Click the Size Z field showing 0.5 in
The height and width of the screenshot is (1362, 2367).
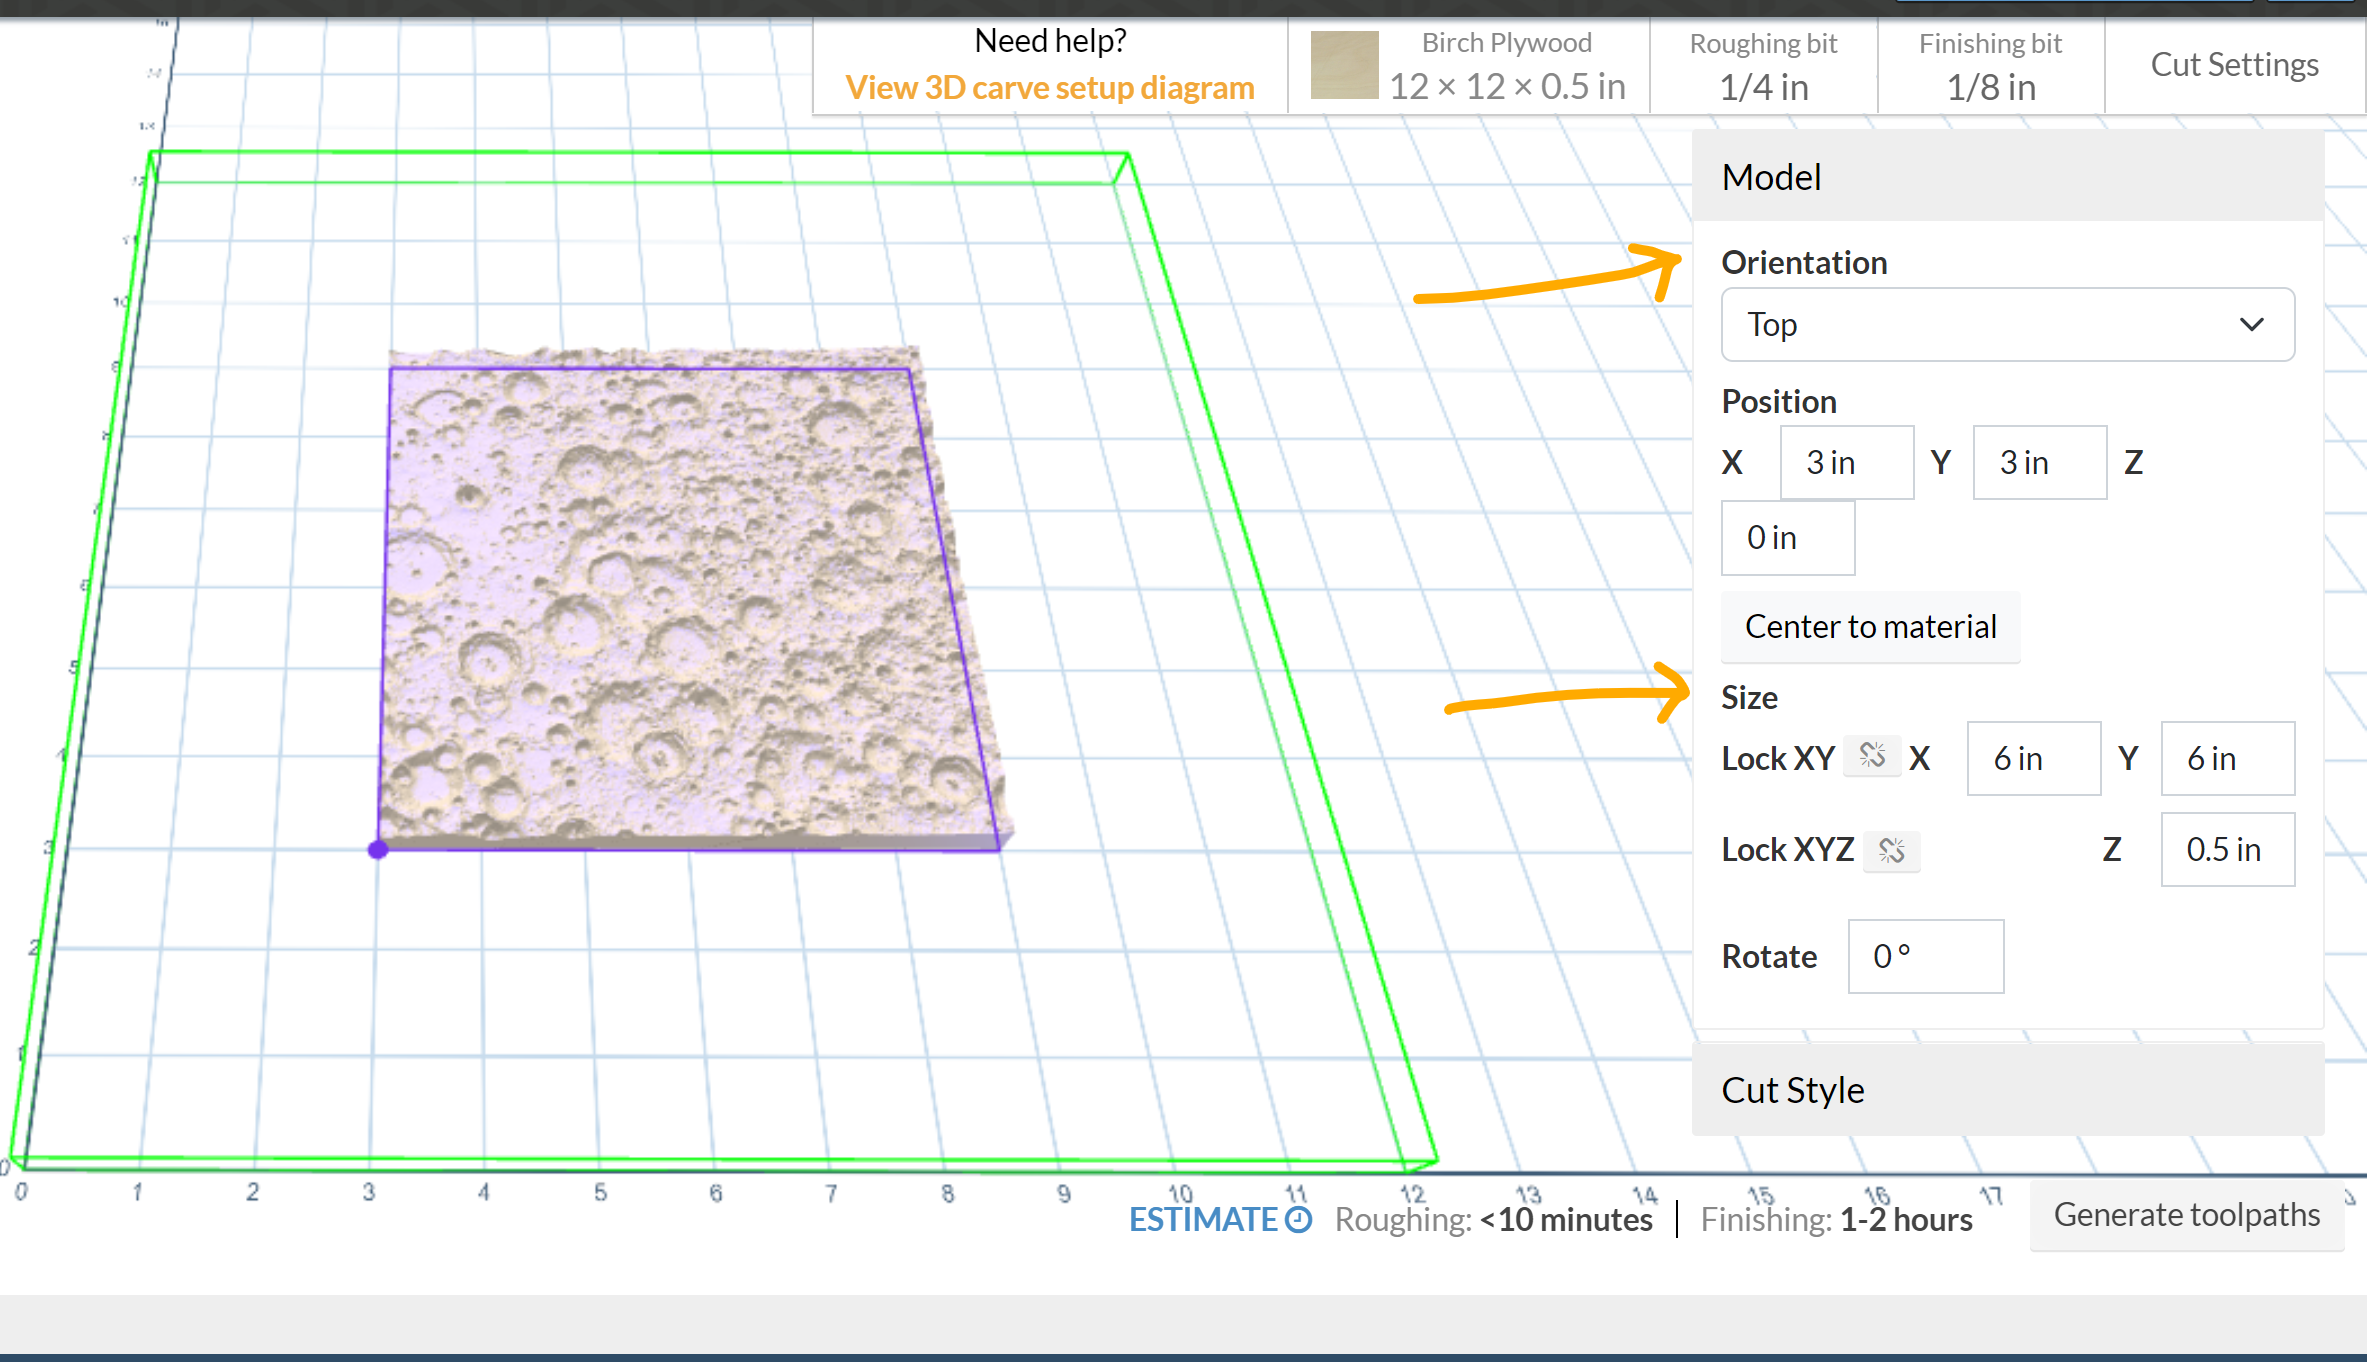[x=2227, y=849]
